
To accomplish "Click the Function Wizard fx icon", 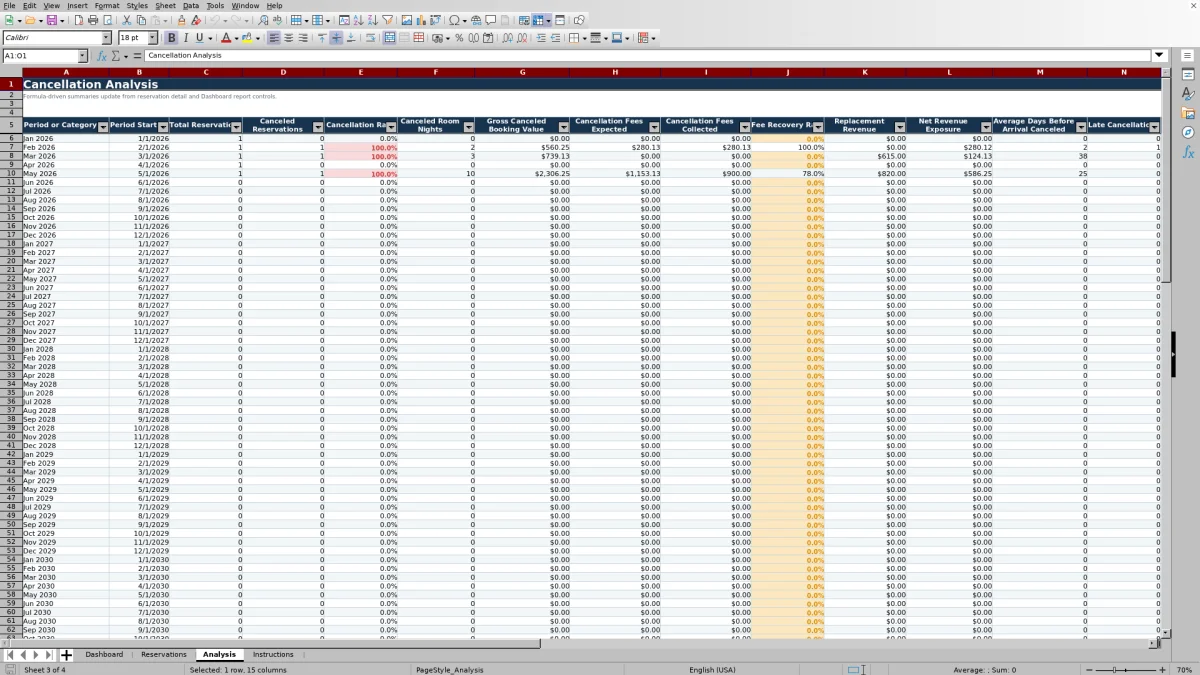I will point(101,56).
